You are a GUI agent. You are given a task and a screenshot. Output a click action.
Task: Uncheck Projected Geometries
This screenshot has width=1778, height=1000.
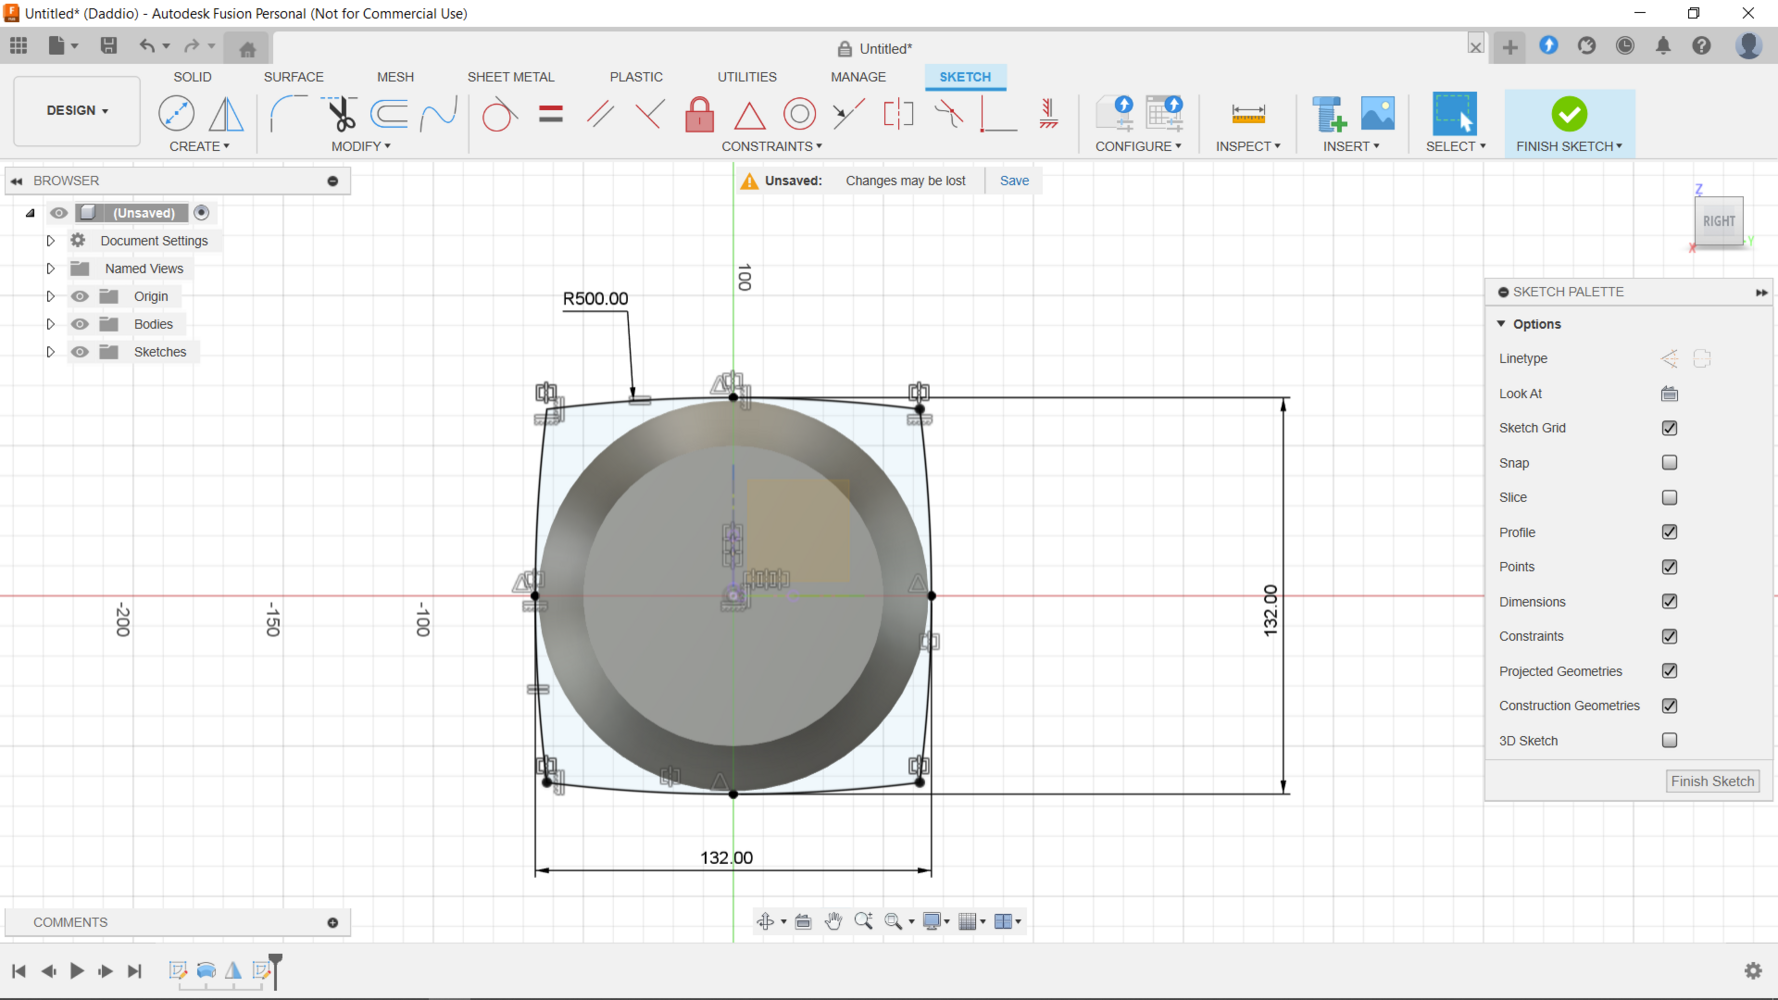click(1669, 671)
